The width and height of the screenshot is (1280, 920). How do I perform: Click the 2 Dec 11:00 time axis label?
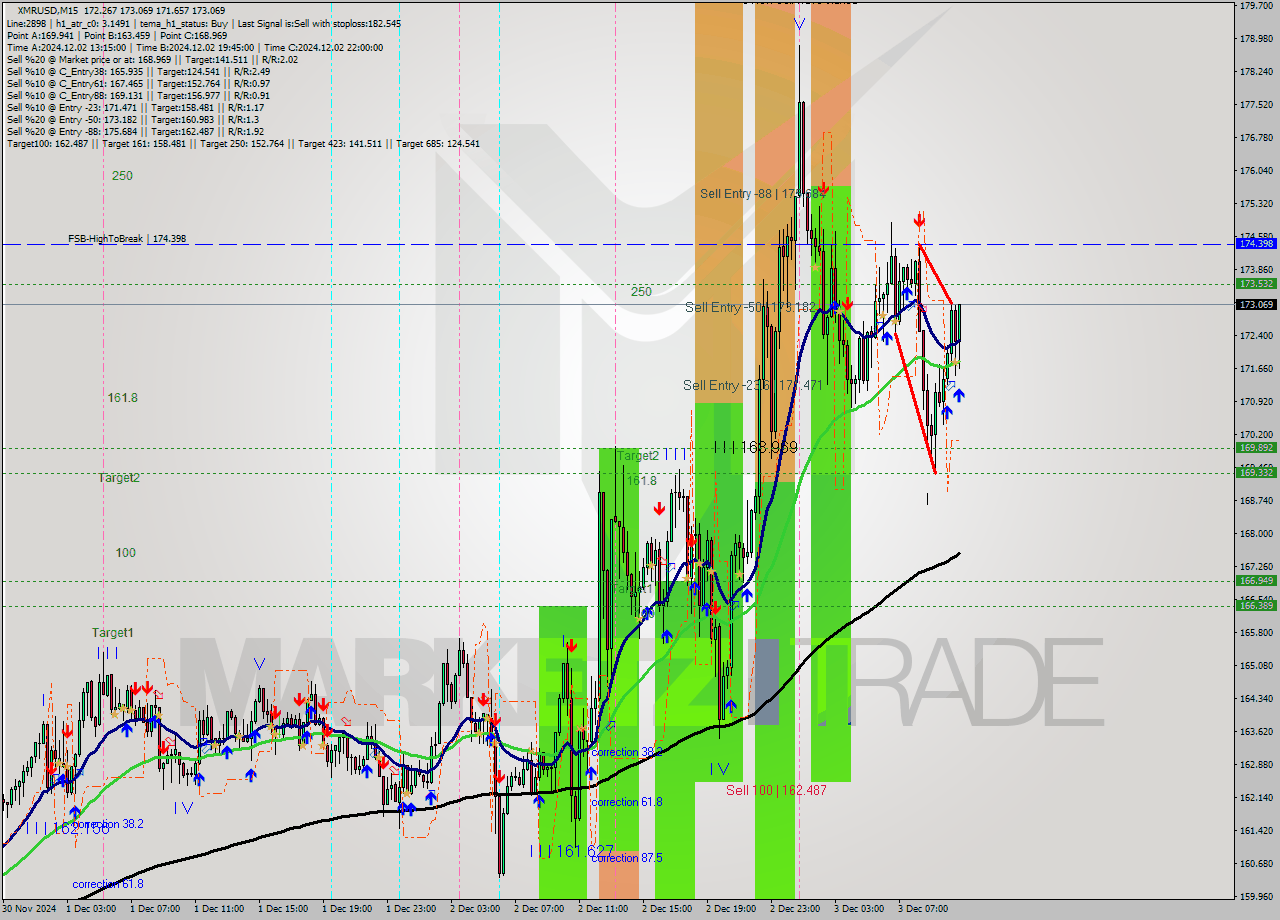click(602, 909)
